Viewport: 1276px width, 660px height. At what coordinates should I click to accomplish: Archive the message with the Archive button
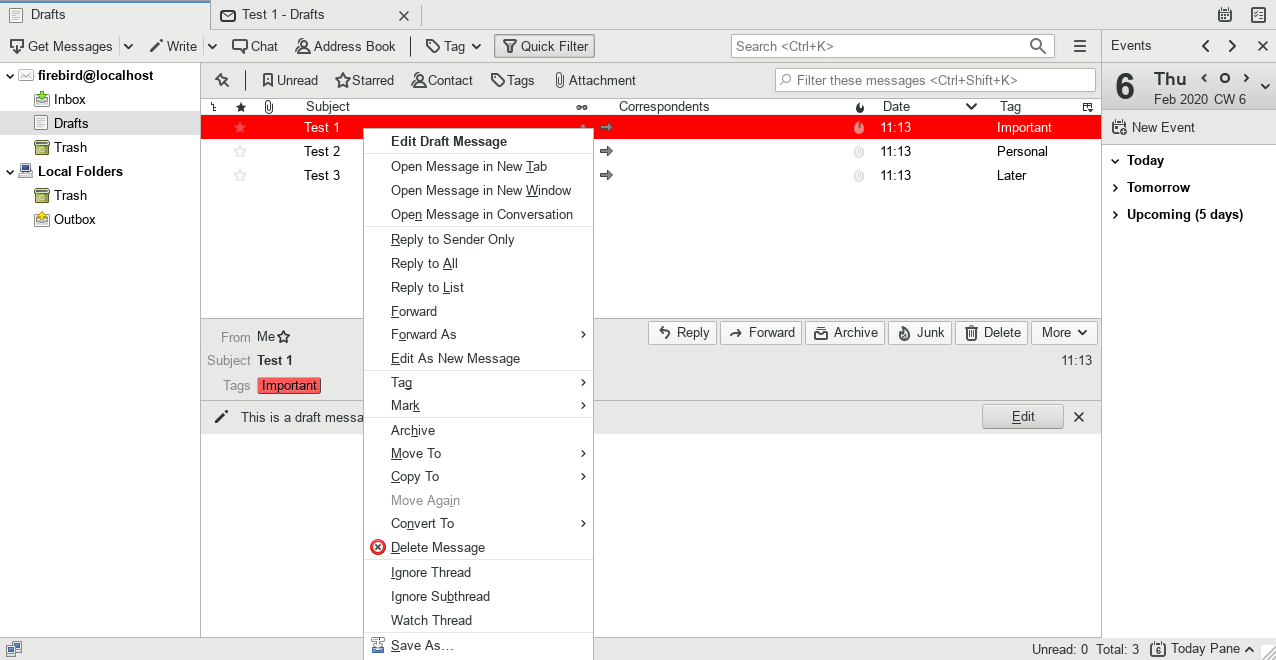(x=845, y=333)
